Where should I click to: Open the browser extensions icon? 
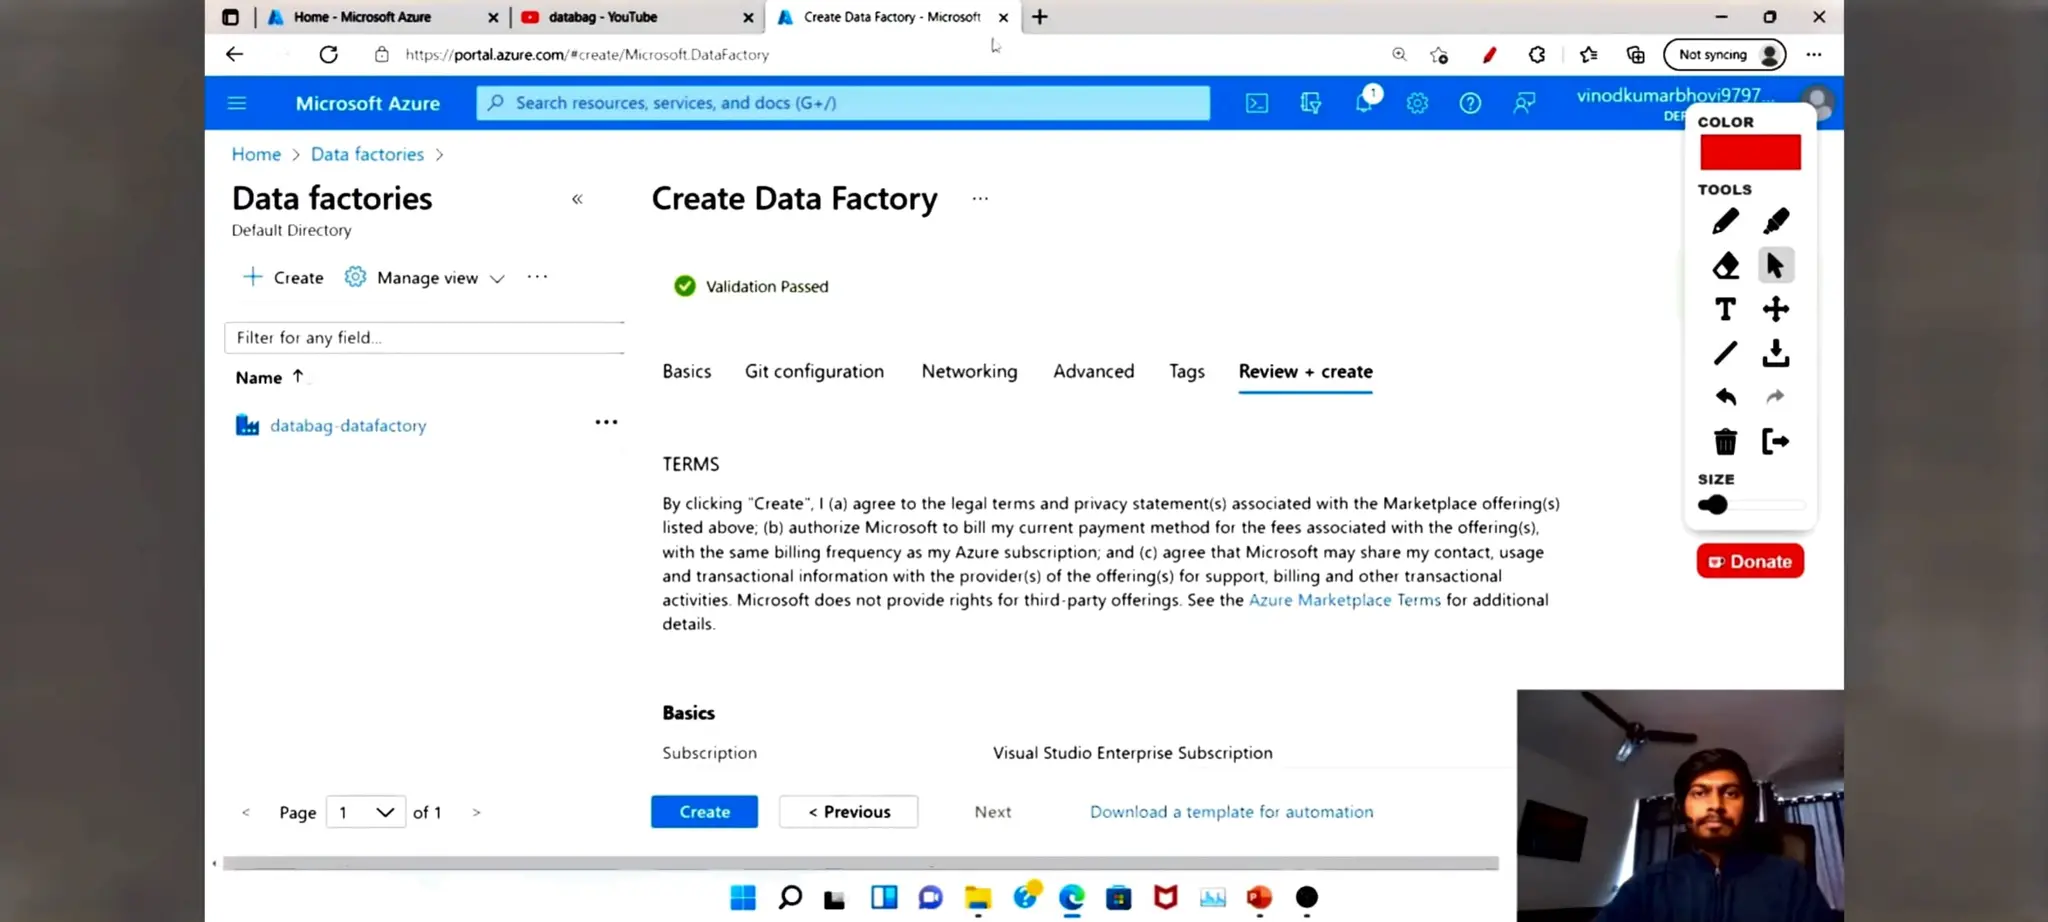click(1537, 55)
